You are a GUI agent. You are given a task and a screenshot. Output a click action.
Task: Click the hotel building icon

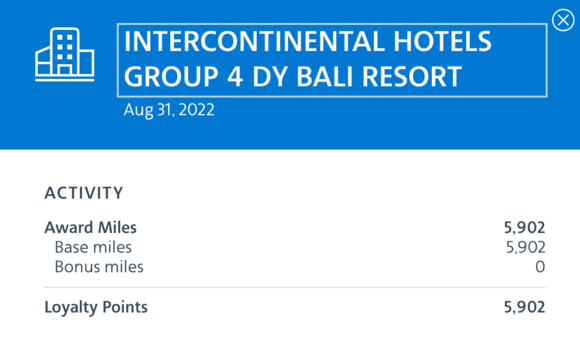click(x=65, y=54)
